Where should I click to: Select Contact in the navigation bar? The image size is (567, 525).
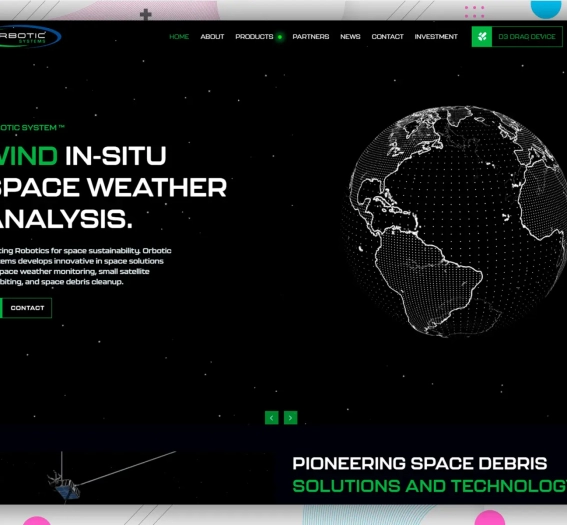387,37
